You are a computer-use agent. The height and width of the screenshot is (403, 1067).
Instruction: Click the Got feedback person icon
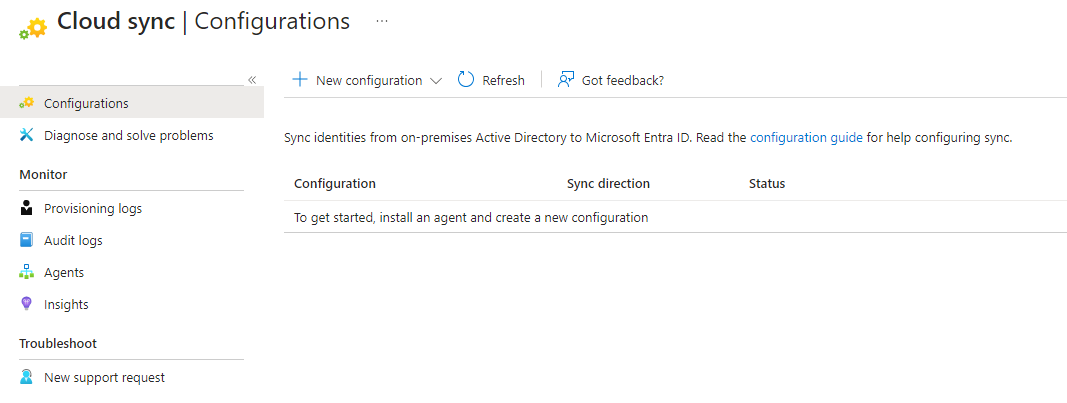[x=566, y=80]
